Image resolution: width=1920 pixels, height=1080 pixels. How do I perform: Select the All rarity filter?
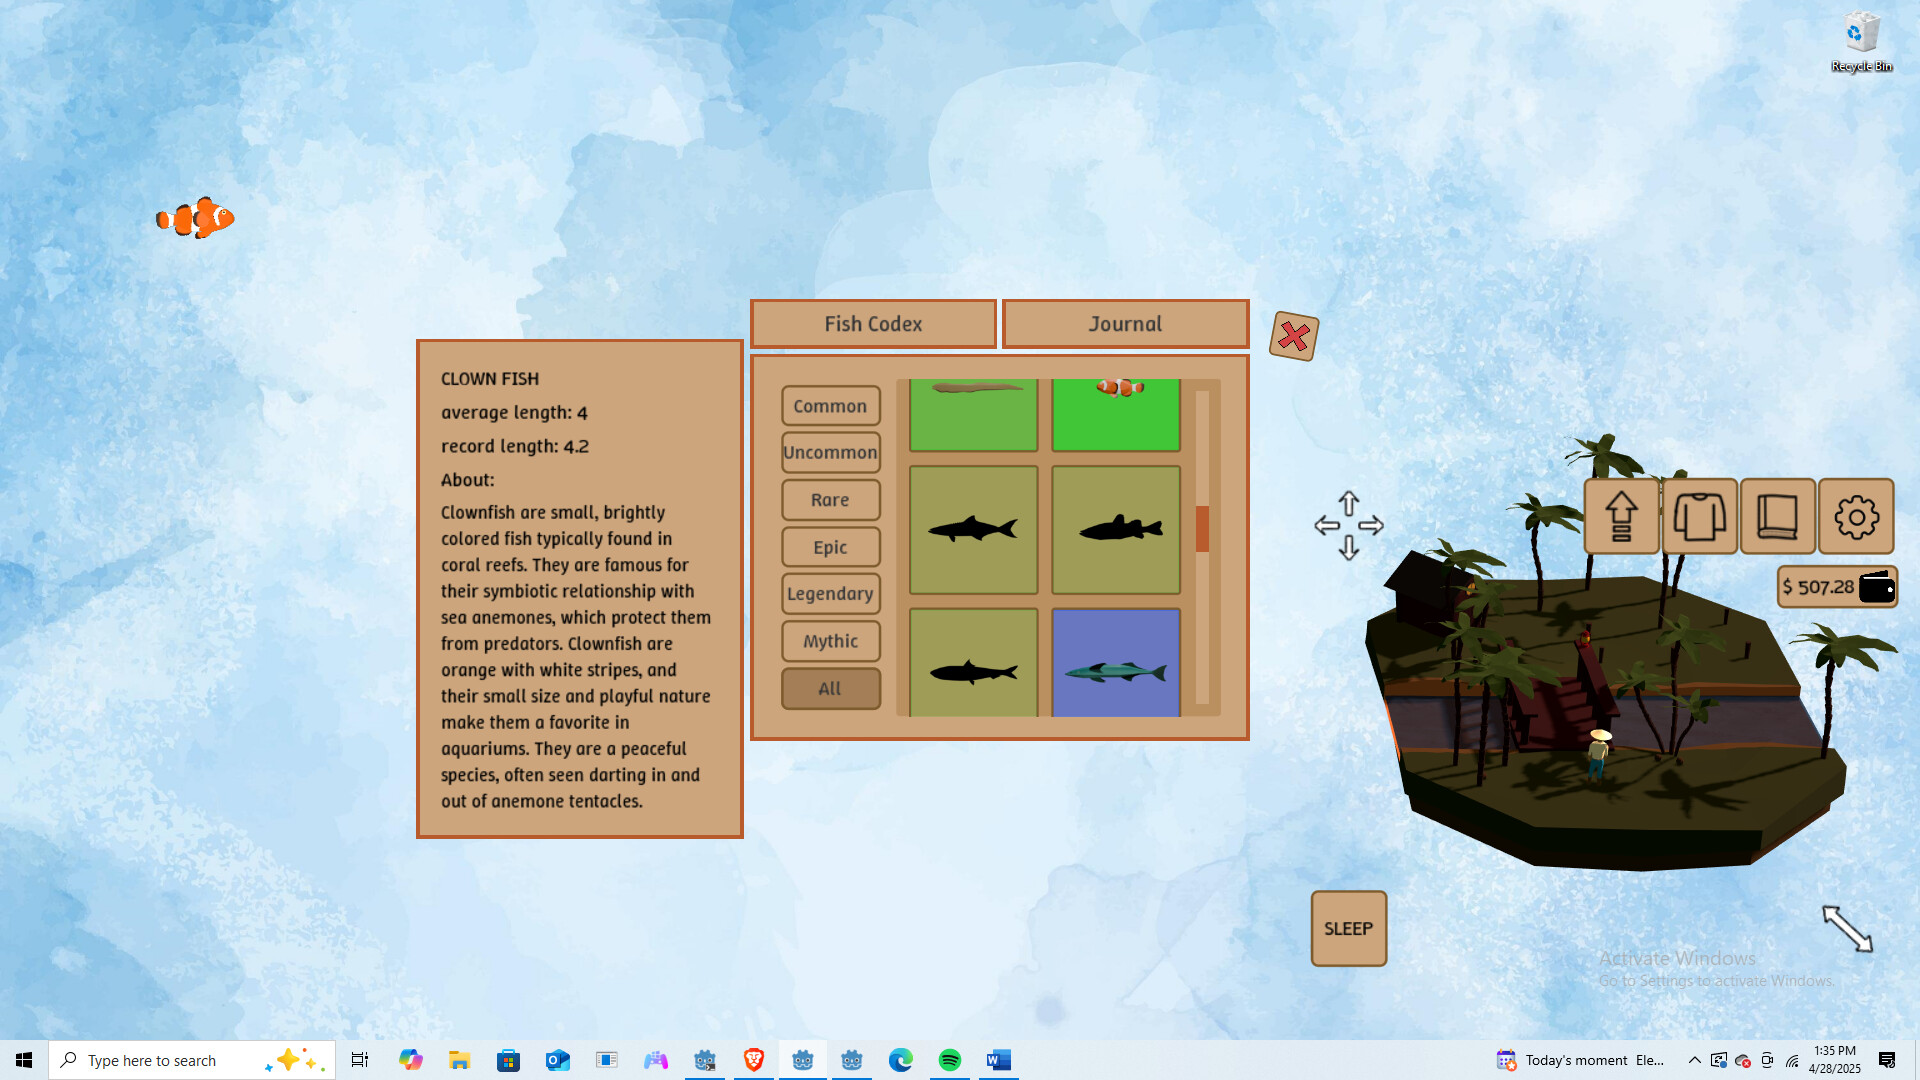(x=830, y=688)
